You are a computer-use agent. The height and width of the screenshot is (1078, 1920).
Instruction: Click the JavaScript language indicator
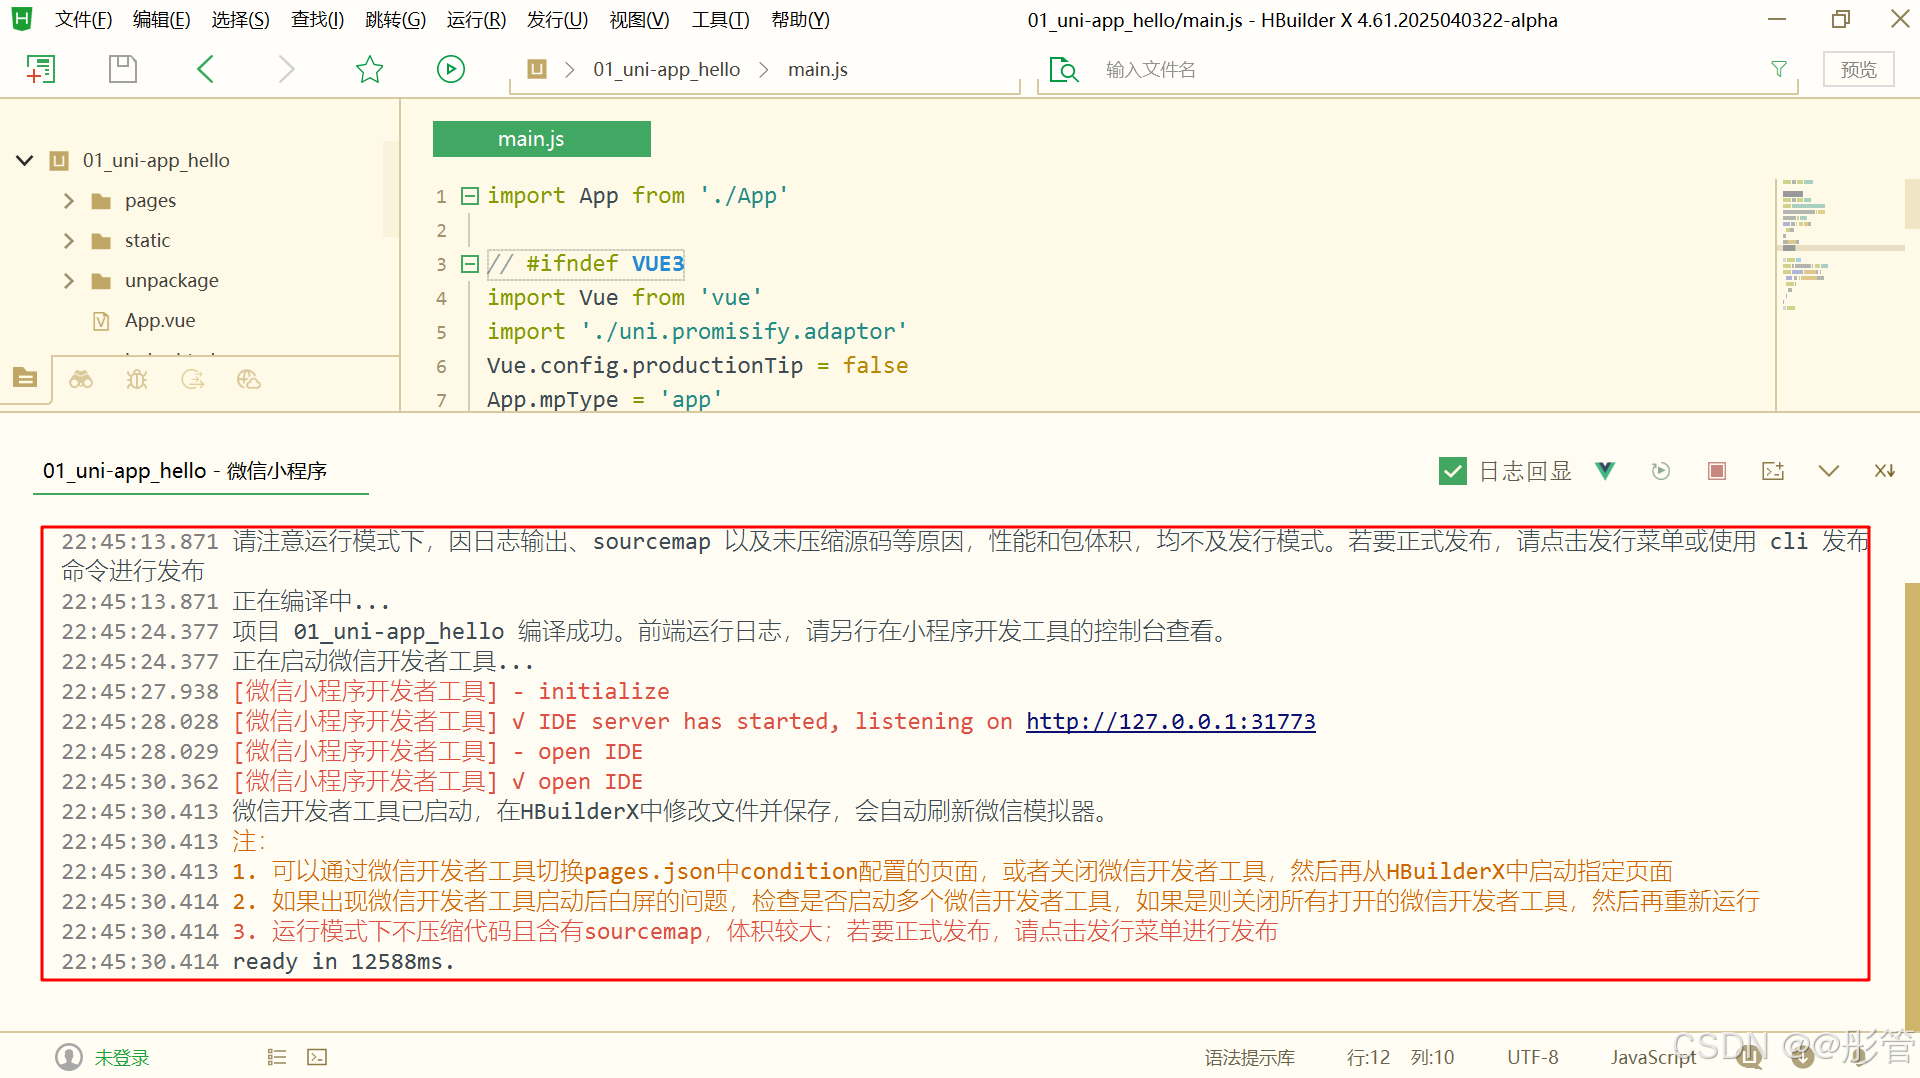click(x=1652, y=1057)
